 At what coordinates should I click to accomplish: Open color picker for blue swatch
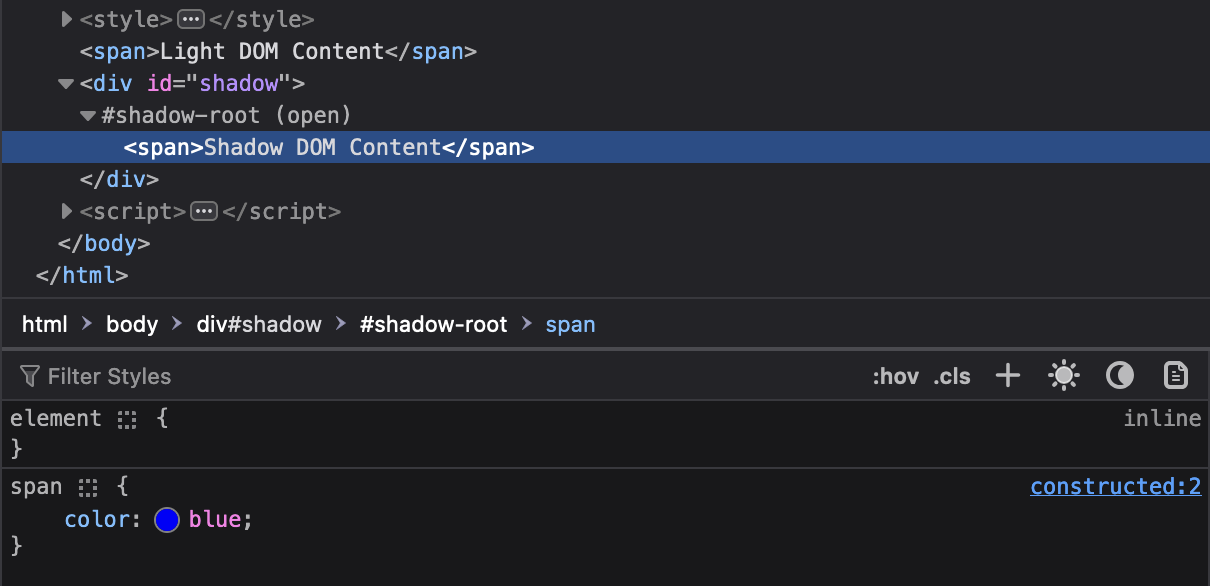167,520
